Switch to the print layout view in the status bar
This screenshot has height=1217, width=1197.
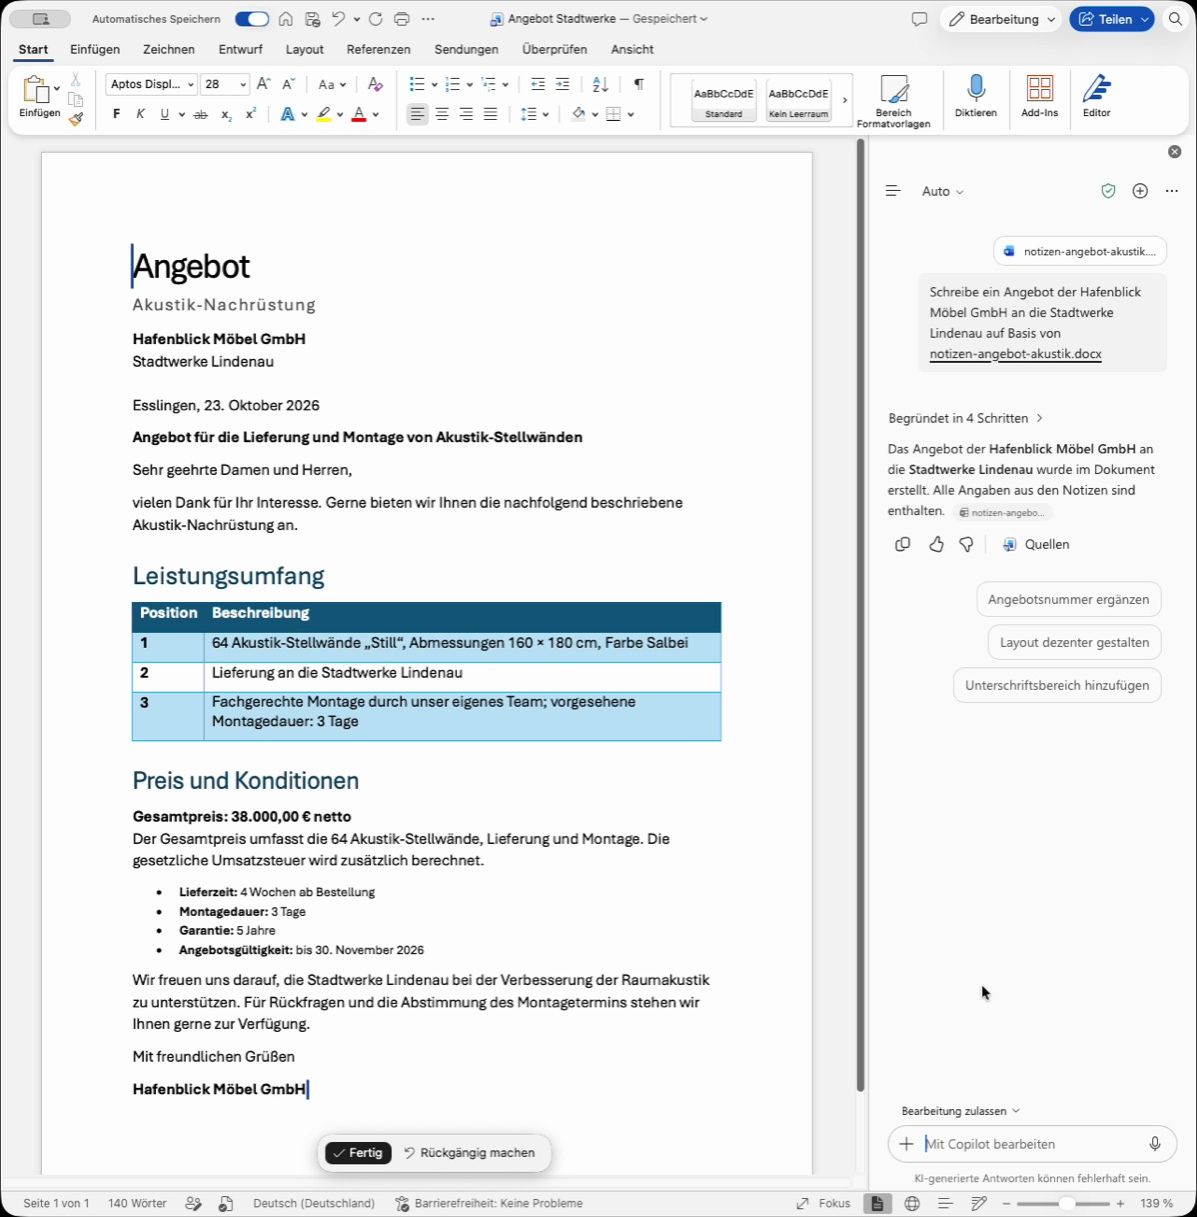[877, 1203]
